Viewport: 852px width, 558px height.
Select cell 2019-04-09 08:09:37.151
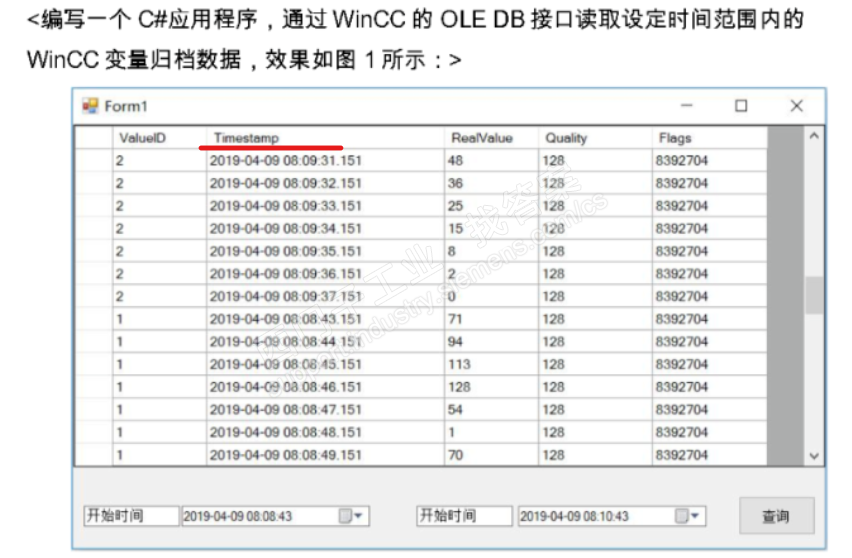pos(325,297)
